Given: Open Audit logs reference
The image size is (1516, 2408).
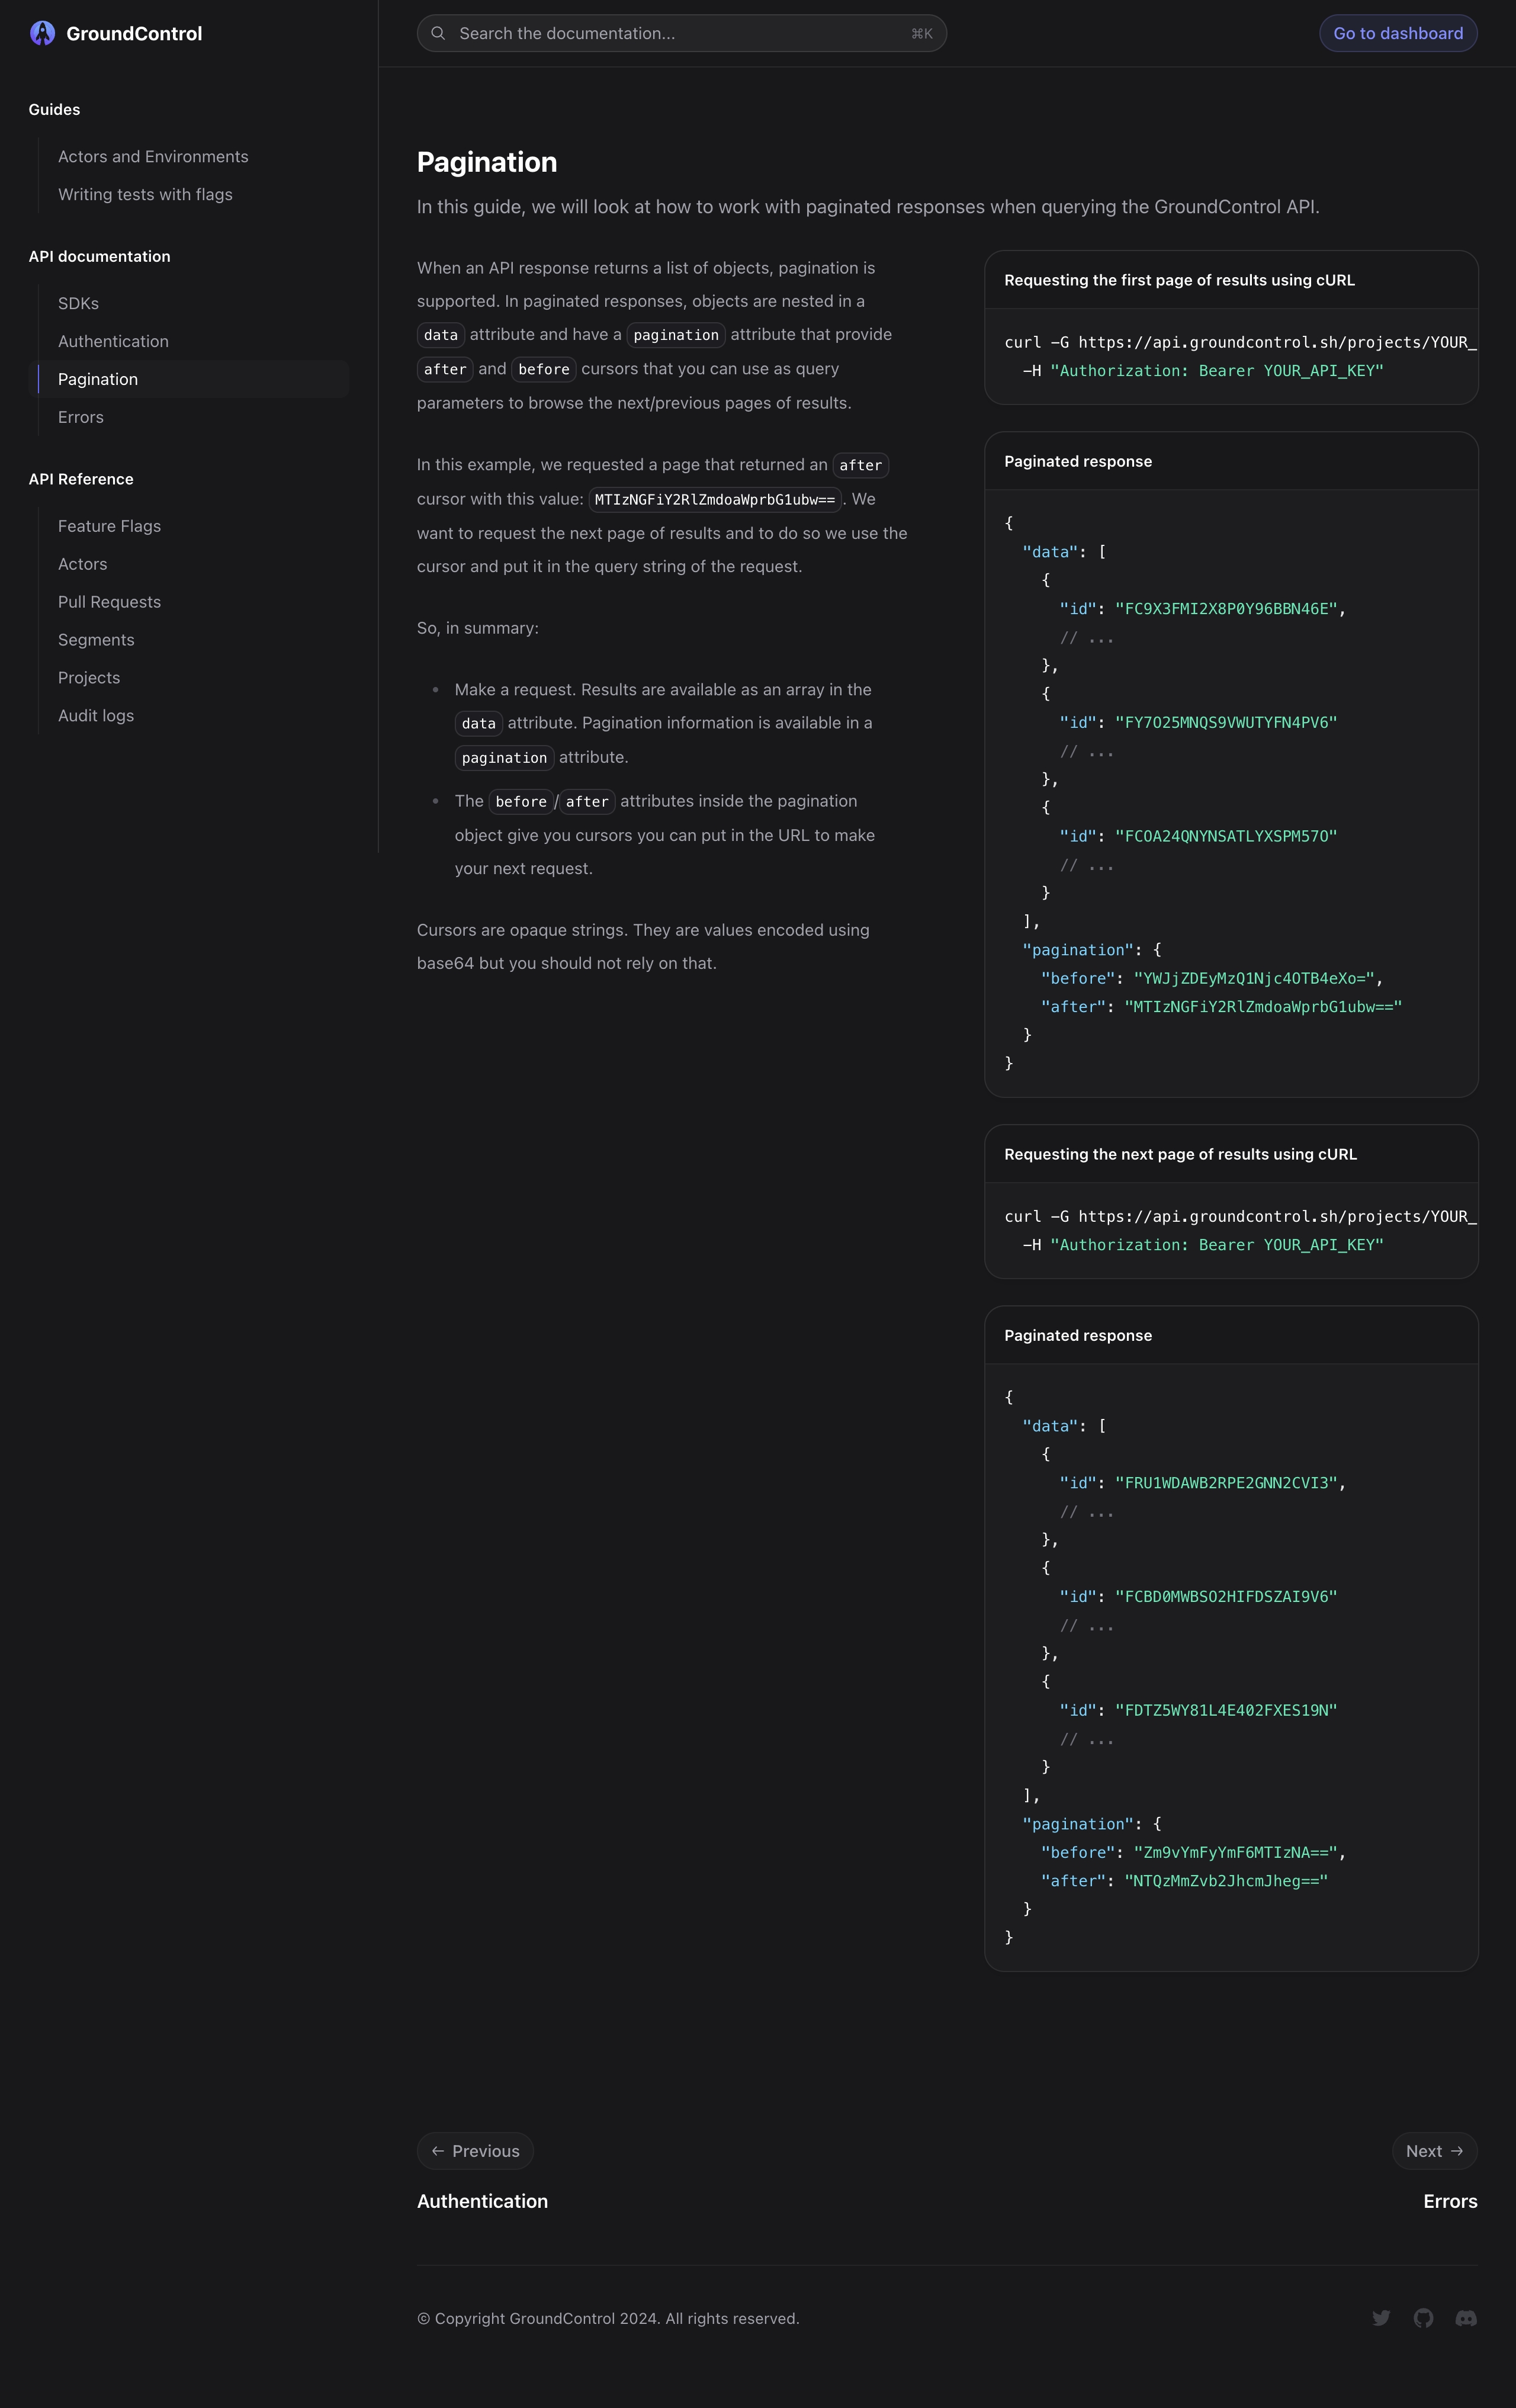Looking at the screenshot, I should pos(96,717).
